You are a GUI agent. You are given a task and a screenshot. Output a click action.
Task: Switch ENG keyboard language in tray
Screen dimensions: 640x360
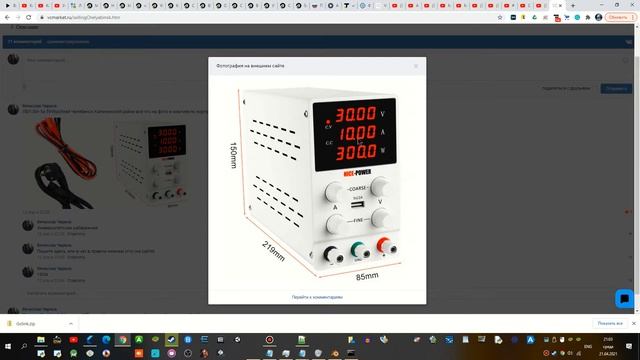click(588, 347)
